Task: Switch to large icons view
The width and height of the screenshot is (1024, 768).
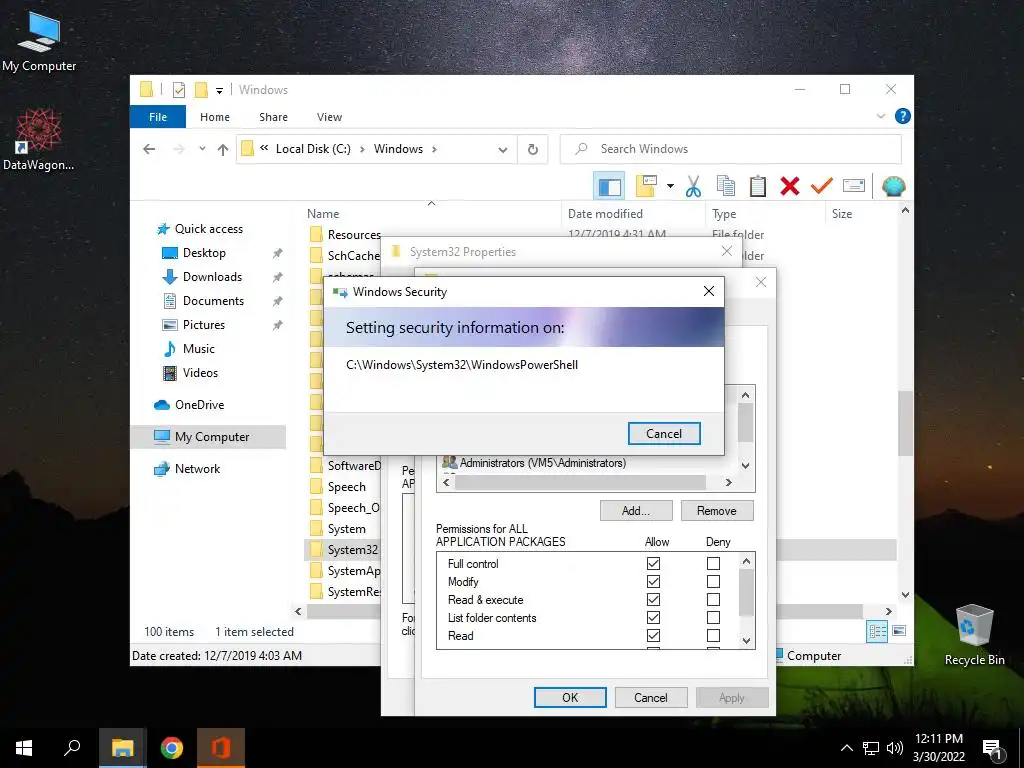Action: [x=899, y=631]
